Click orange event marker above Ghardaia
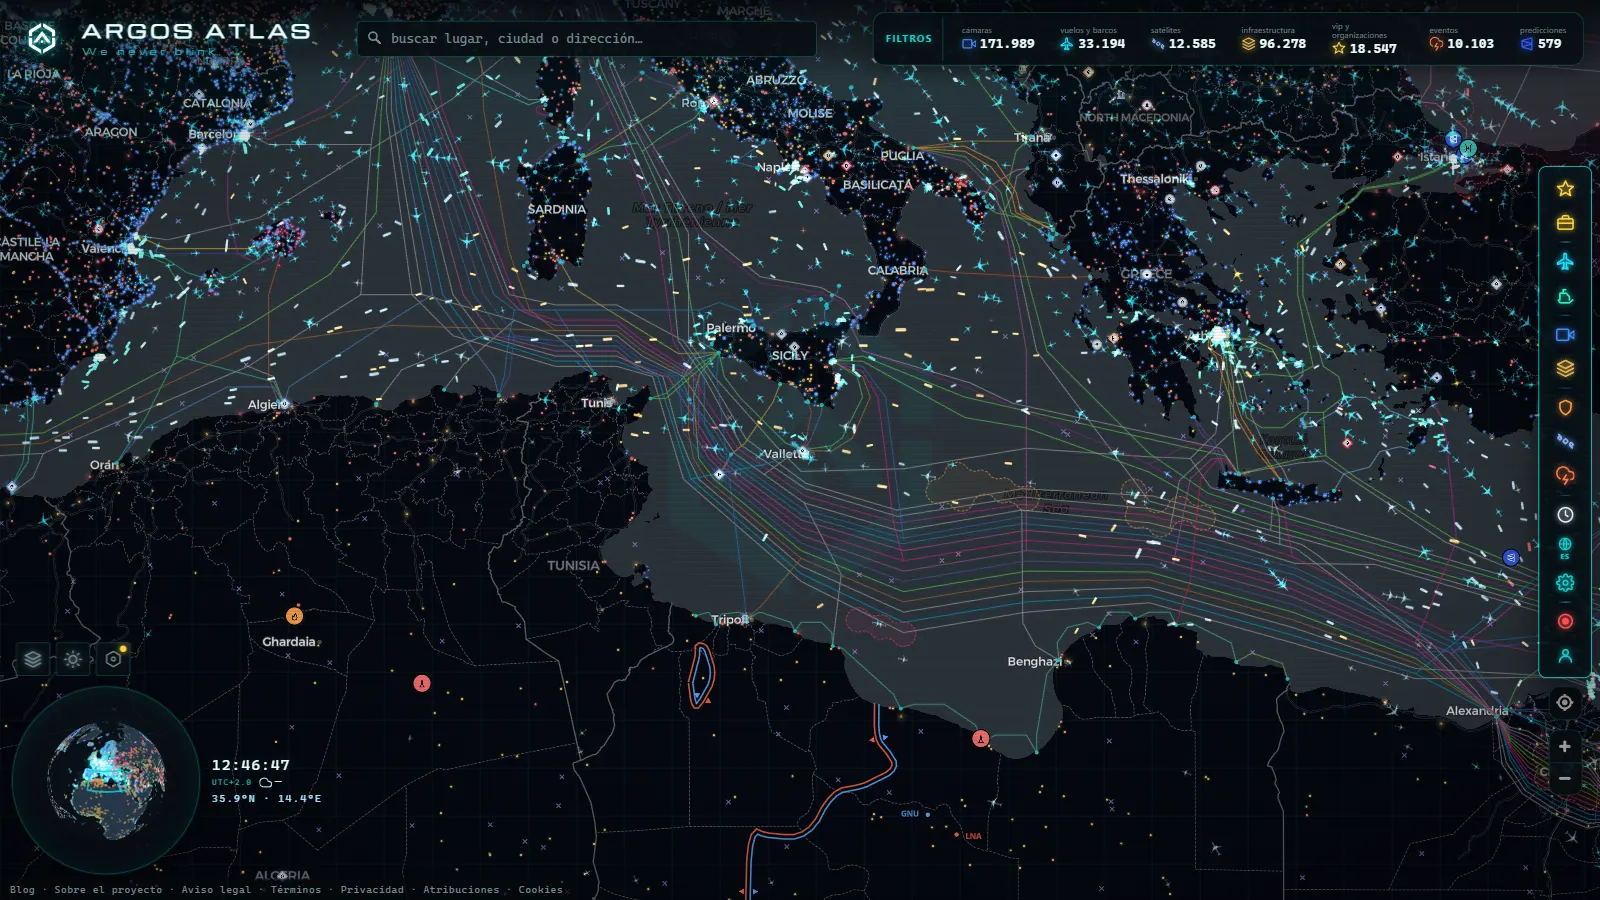 294,616
